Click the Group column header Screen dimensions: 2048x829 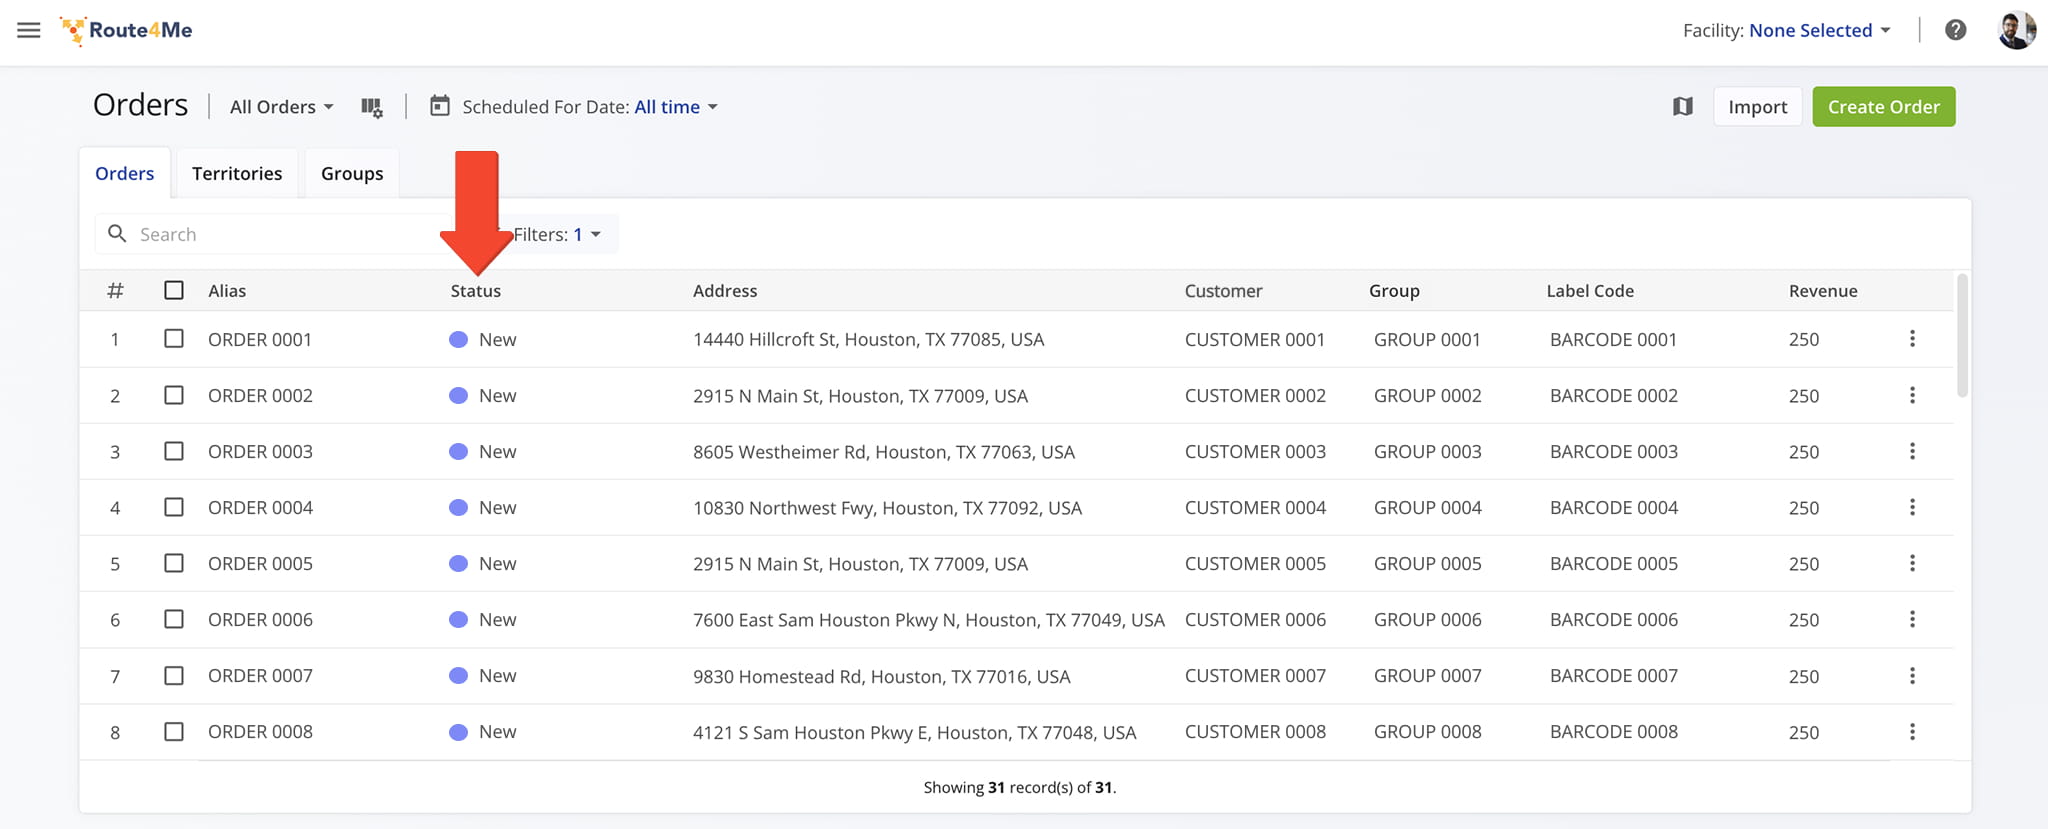coord(1394,291)
